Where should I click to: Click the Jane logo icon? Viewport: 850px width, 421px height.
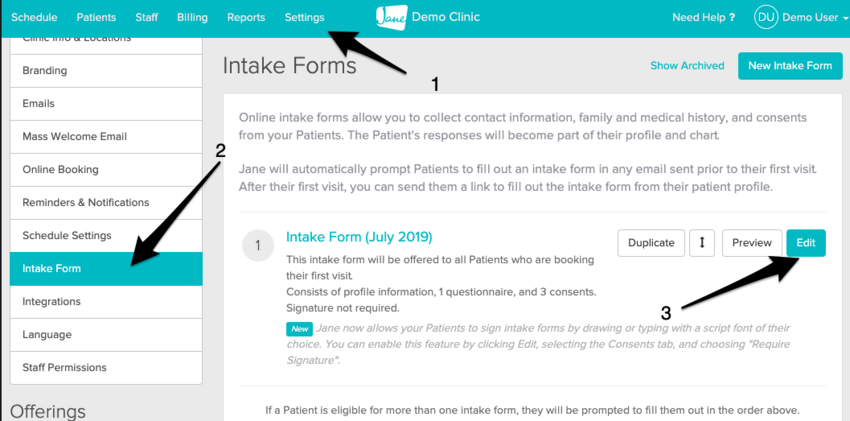tap(393, 17)
